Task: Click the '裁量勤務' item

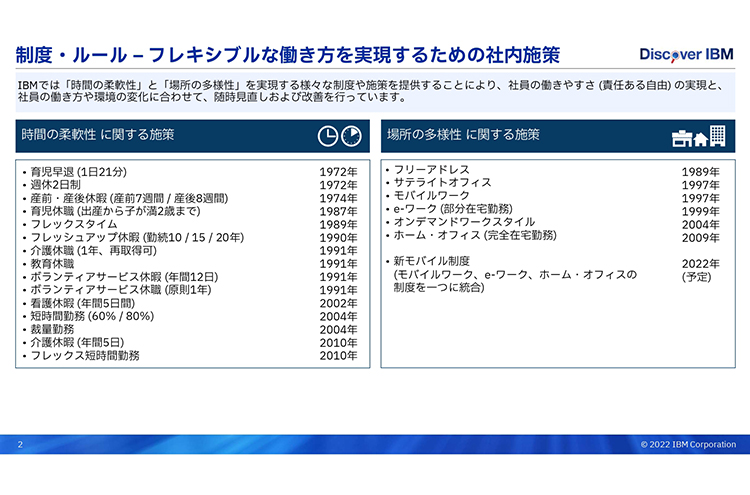Action: [x=52, y=330]
